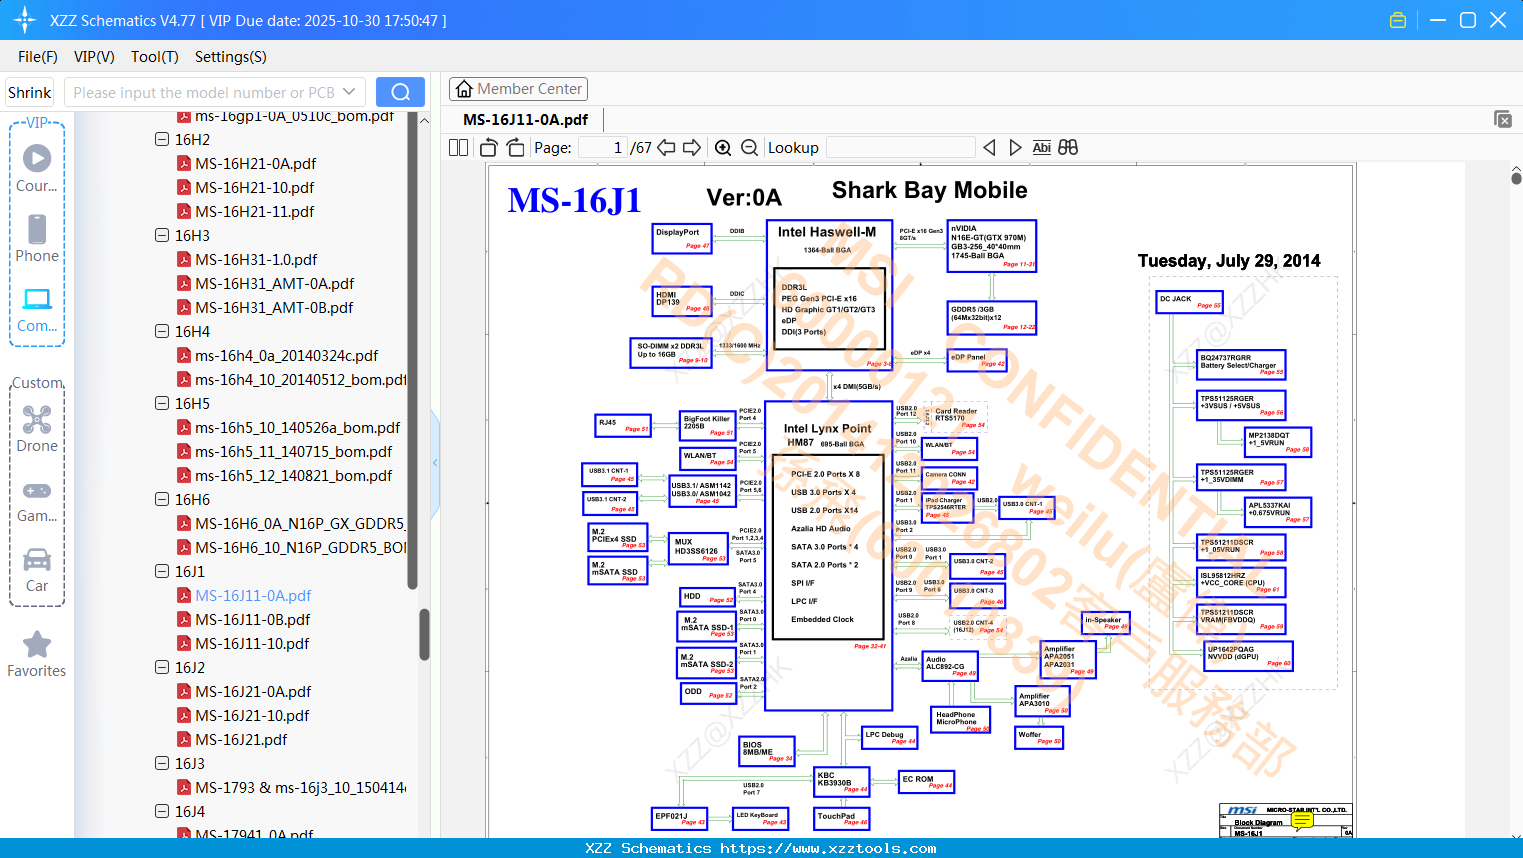Collapse the 16H6 folder
Viewport: 1523px width, 858px height.
tap(162, 499)
